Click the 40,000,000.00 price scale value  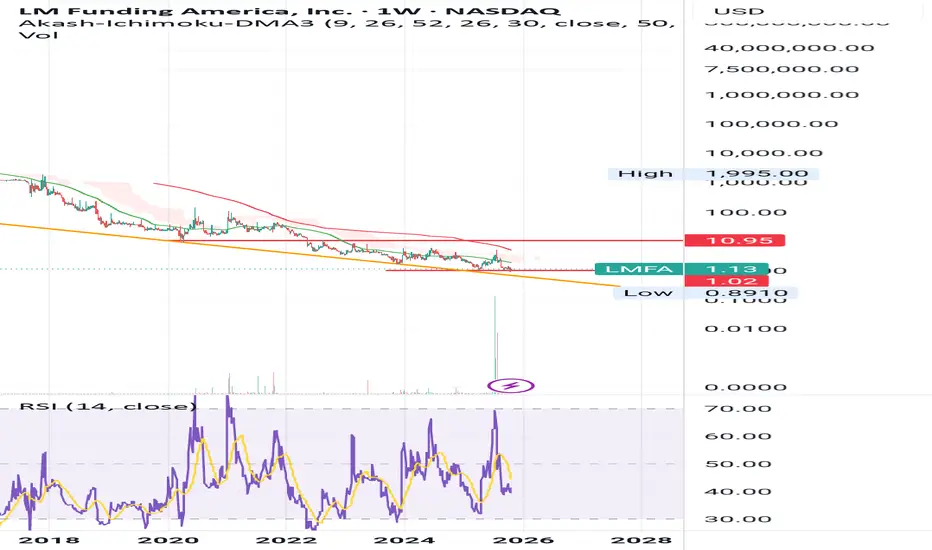coord(789,48)
